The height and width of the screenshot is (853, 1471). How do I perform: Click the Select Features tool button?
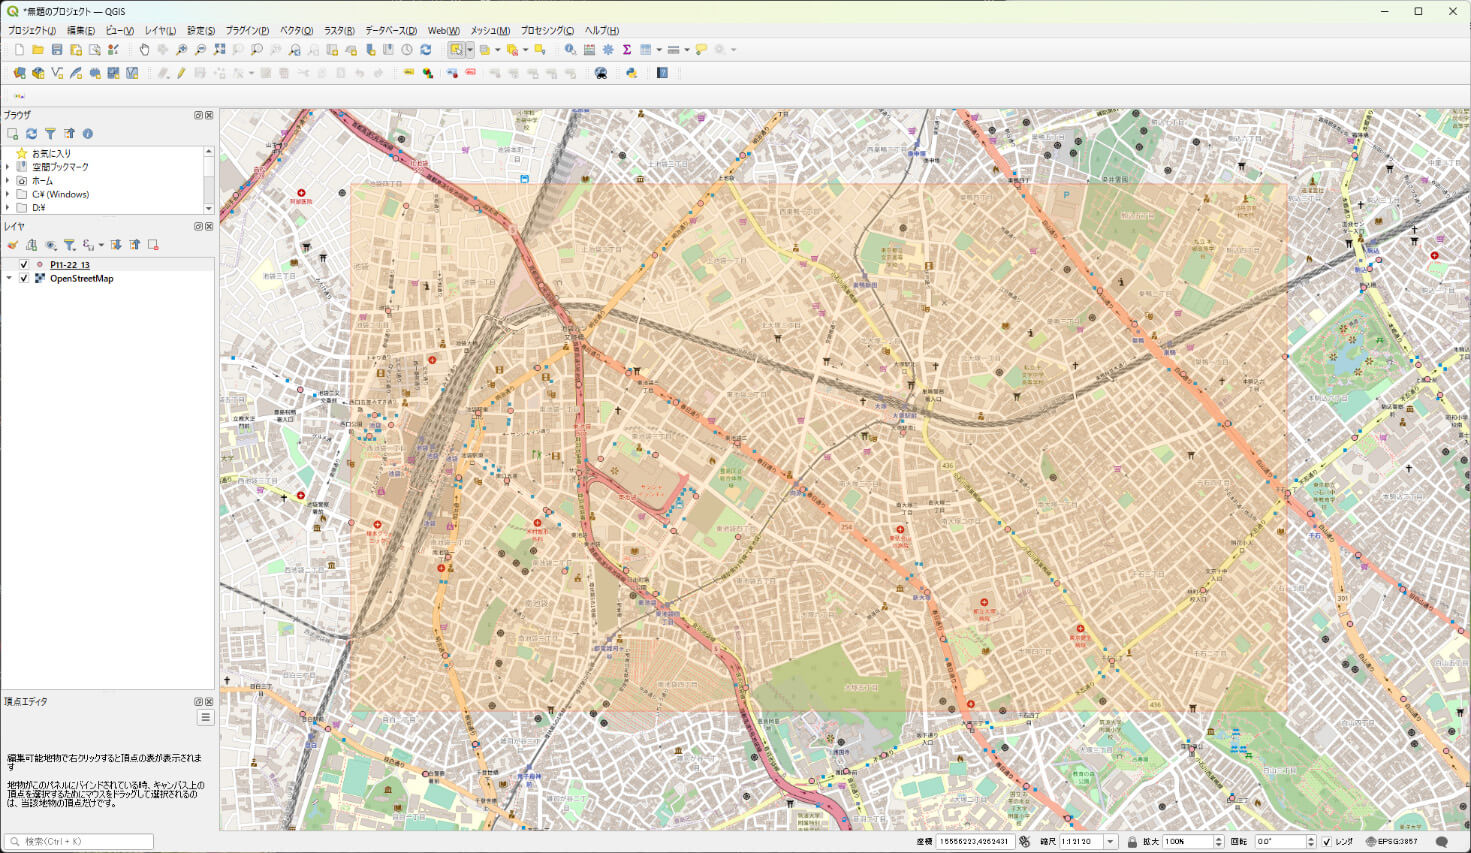point(456,49)
